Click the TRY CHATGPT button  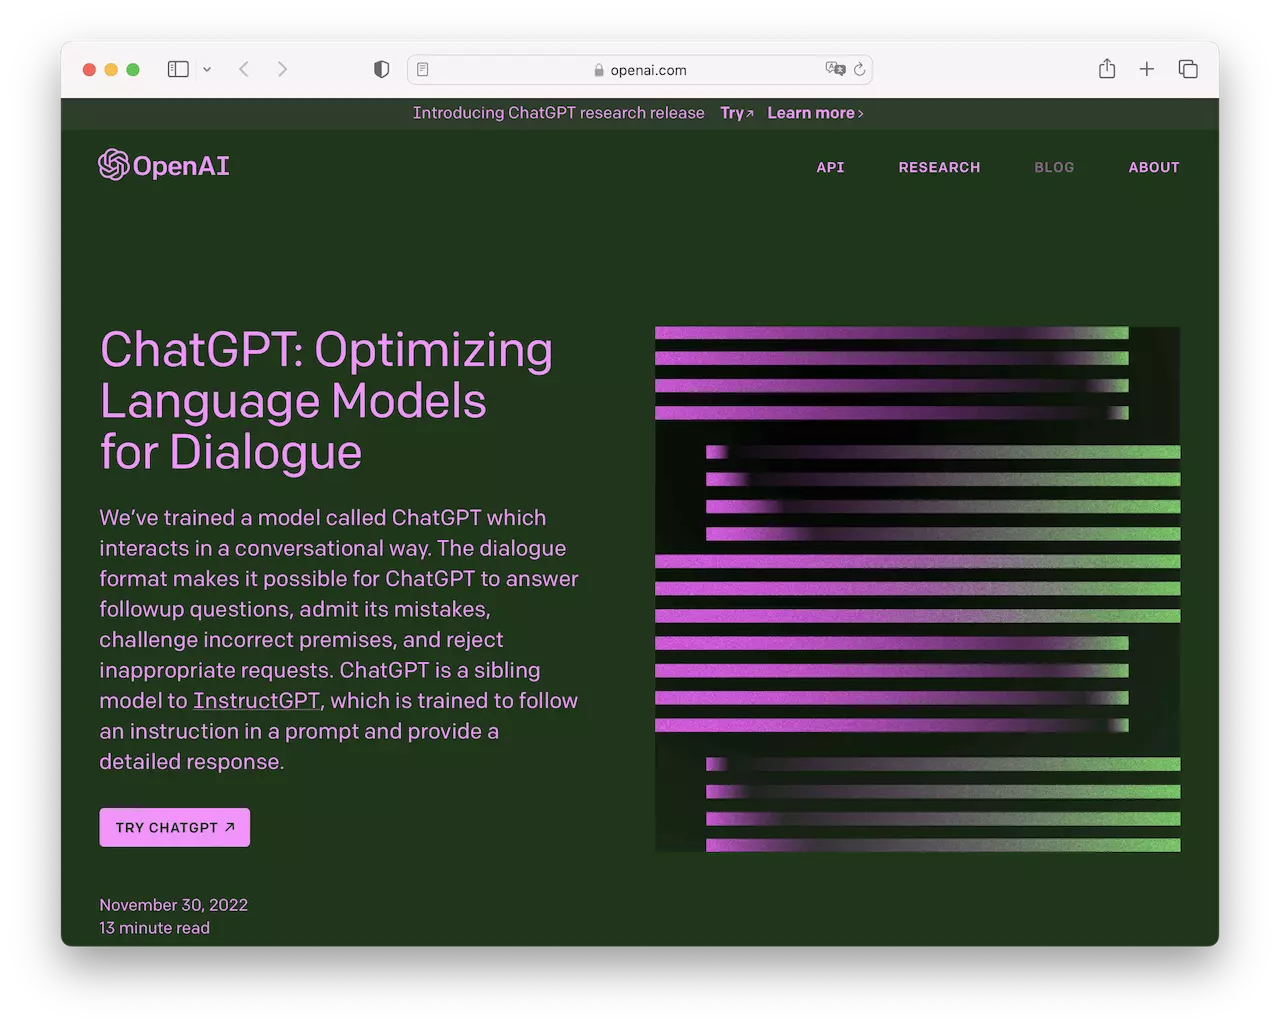pos(175,827)
